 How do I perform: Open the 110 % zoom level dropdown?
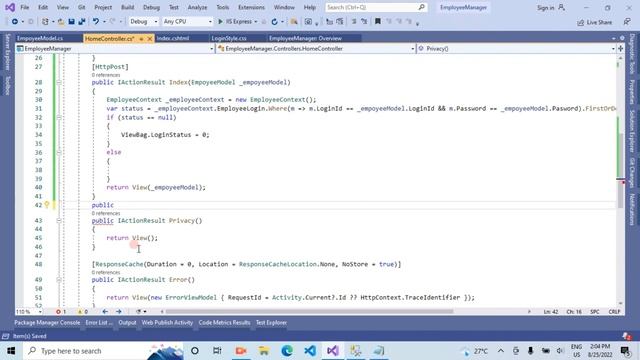coord(29,311)
